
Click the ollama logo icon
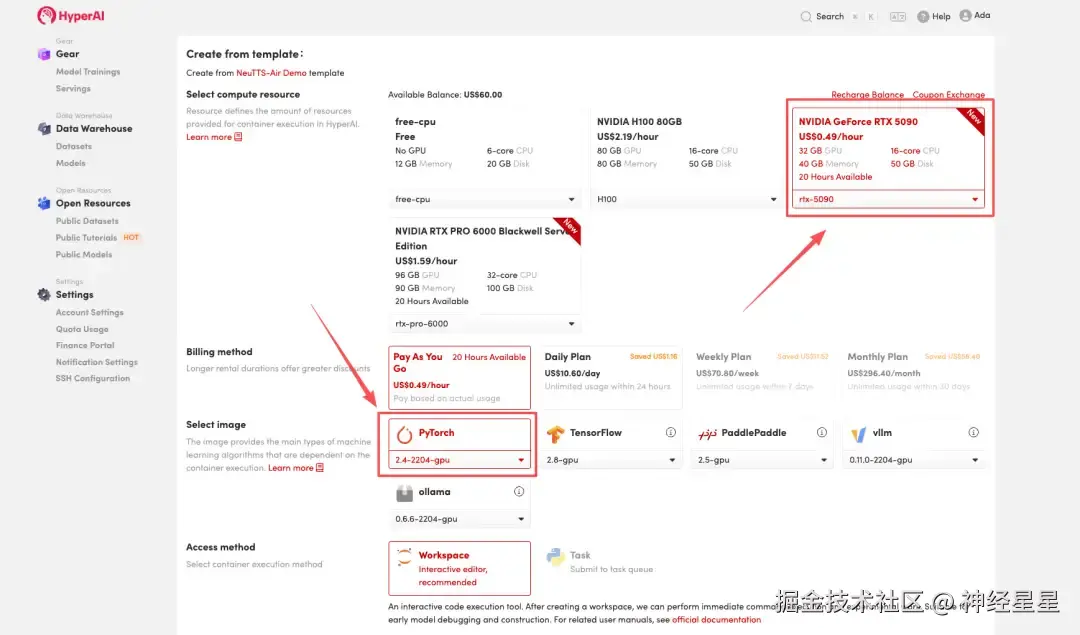click(404, 493)
